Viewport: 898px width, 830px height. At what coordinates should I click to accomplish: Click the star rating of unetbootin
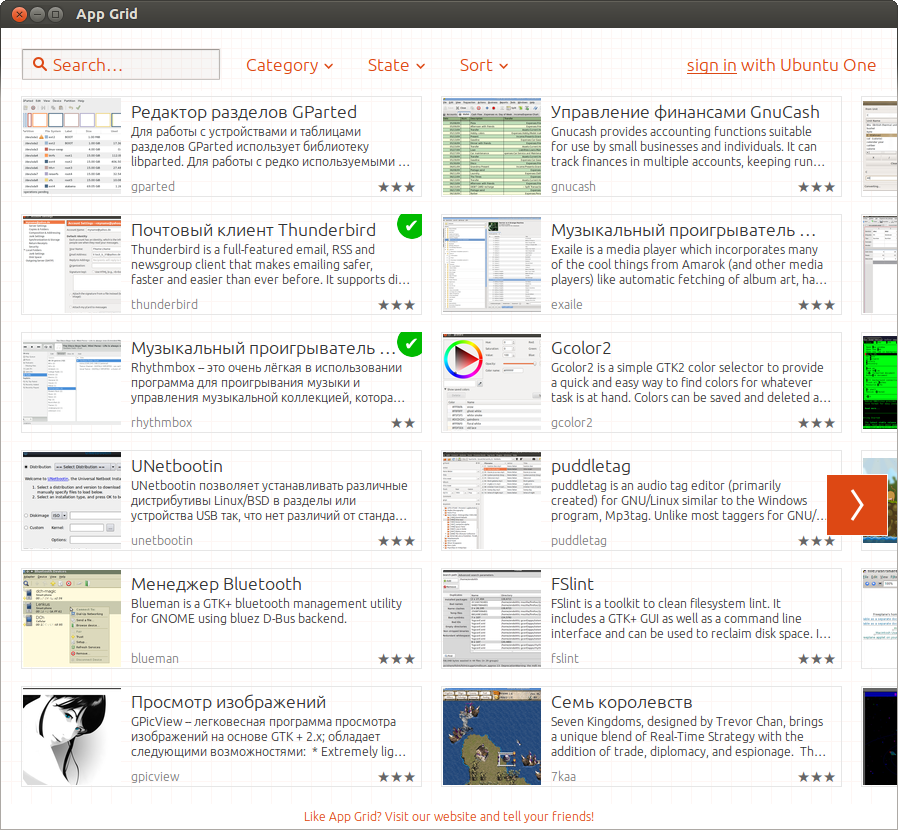[x=397, y=541]
